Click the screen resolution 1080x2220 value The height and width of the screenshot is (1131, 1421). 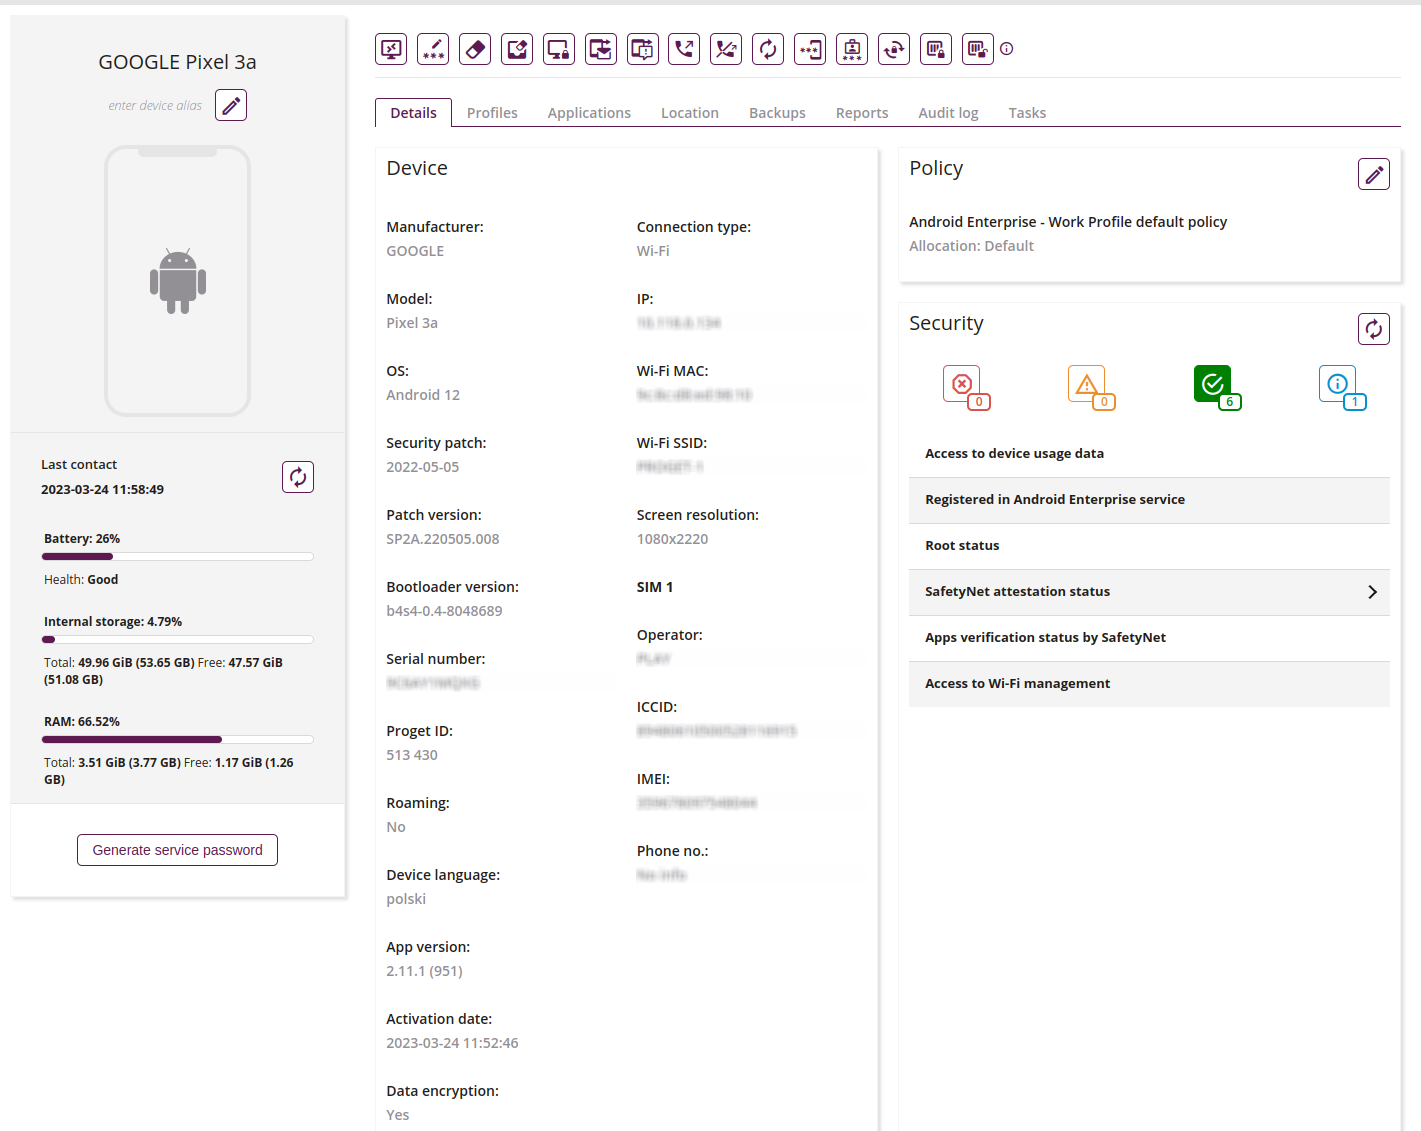click(672, 539)
